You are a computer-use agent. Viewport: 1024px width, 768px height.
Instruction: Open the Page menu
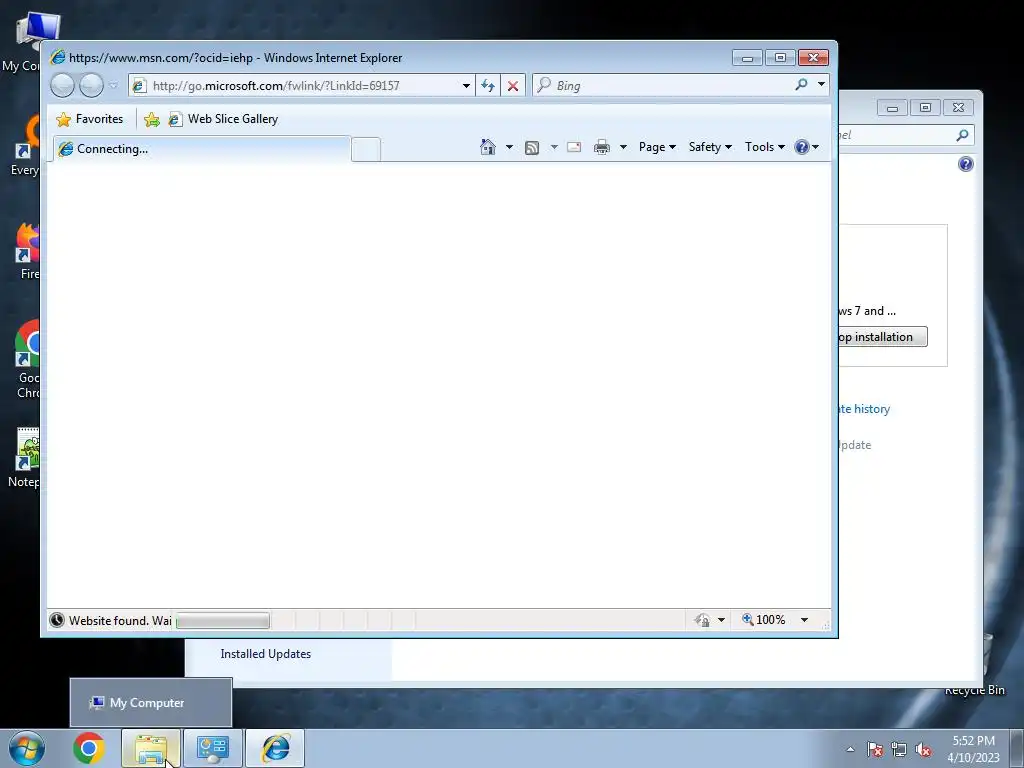click(657, 147)
